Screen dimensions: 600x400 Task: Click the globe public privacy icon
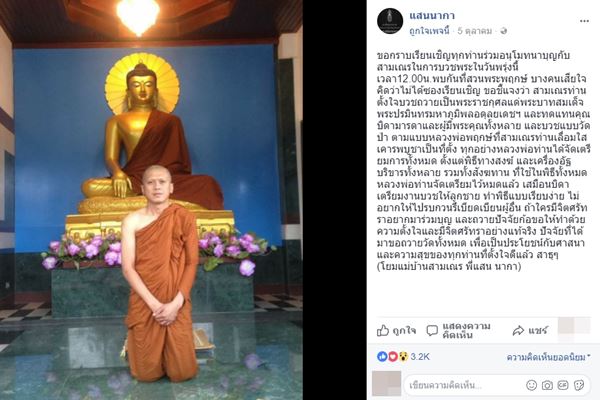pyautogui.click(x=504, y=31)
